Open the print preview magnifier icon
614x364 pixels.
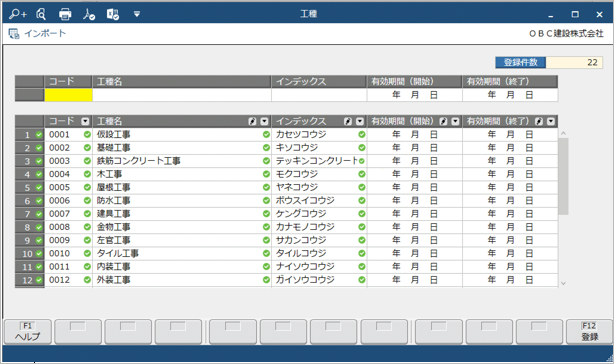coord(41,14)
